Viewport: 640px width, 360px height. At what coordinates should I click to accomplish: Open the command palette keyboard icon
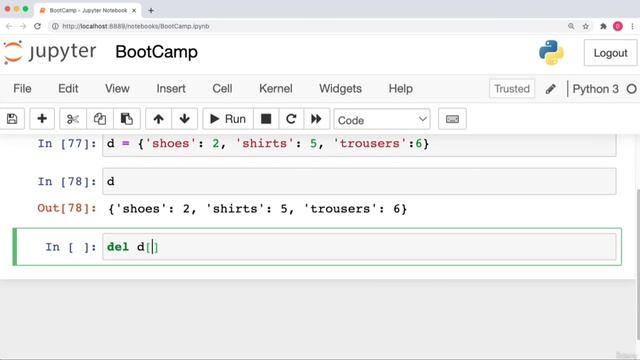point(452,119)
